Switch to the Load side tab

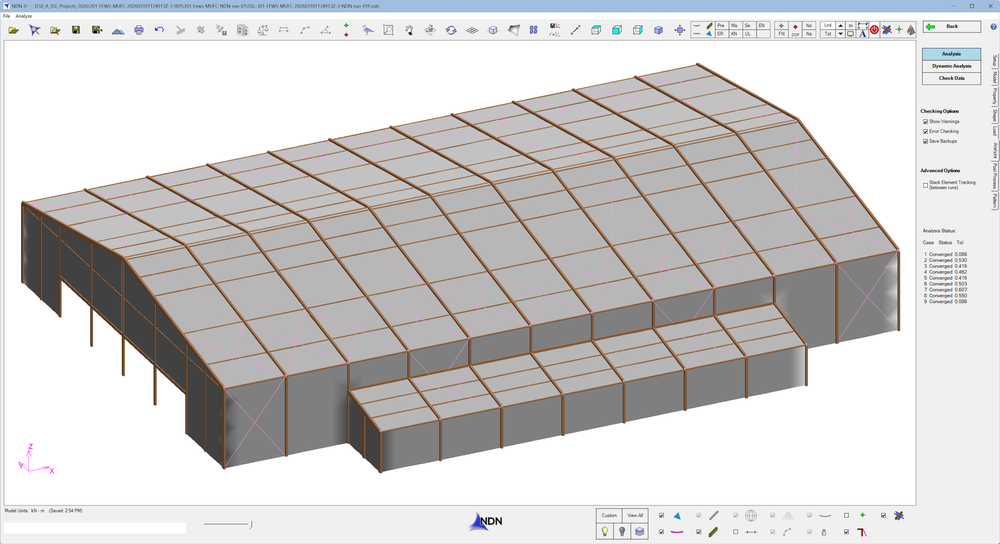point(994,129)
